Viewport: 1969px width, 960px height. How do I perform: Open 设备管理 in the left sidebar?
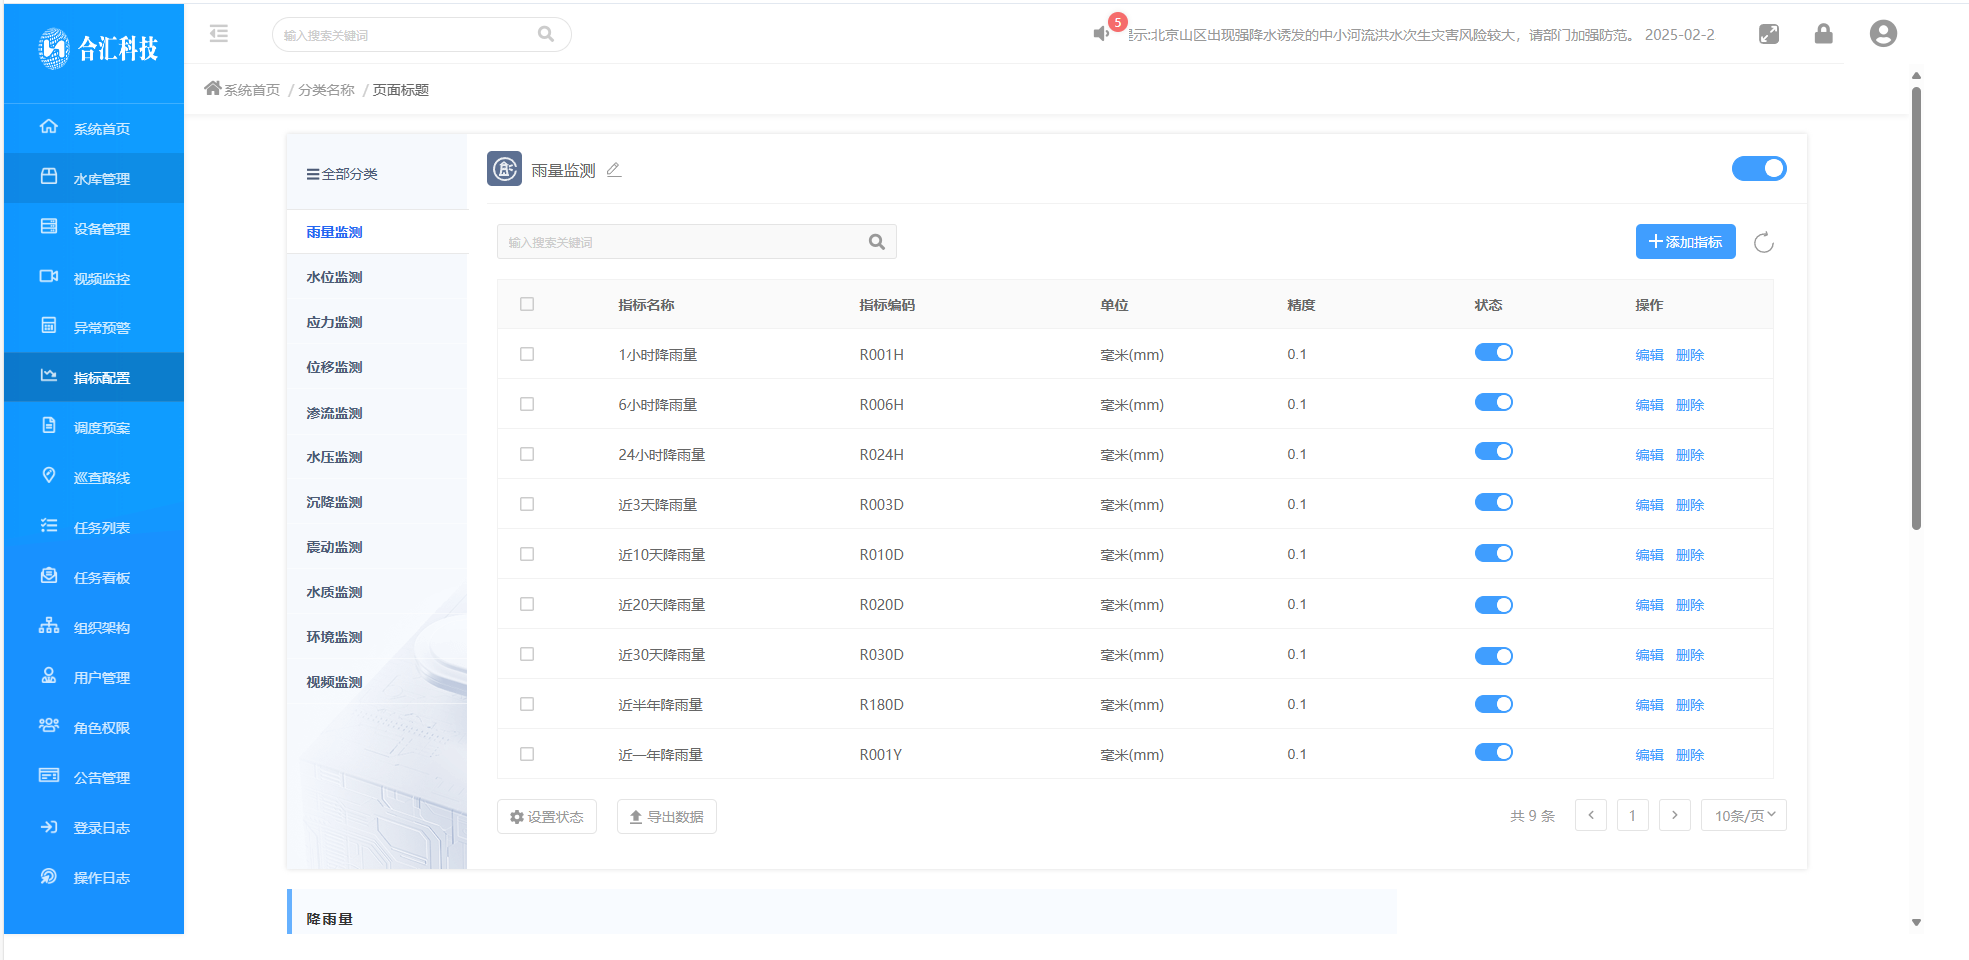pyautogui.click(x=101, y=229)
